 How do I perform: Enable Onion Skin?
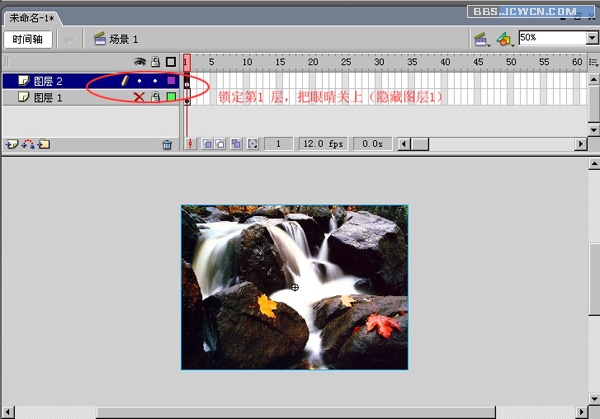(207, 144)
